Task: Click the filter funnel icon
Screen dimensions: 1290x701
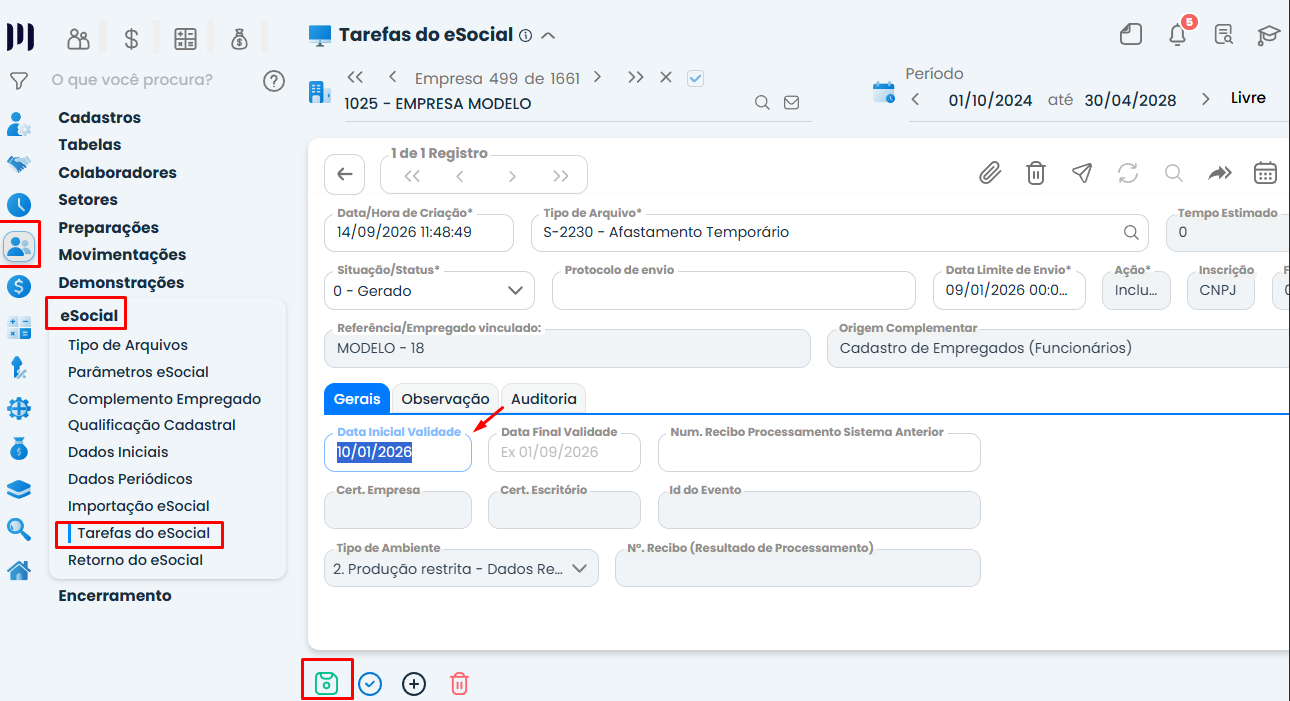Action: point(18,81)
